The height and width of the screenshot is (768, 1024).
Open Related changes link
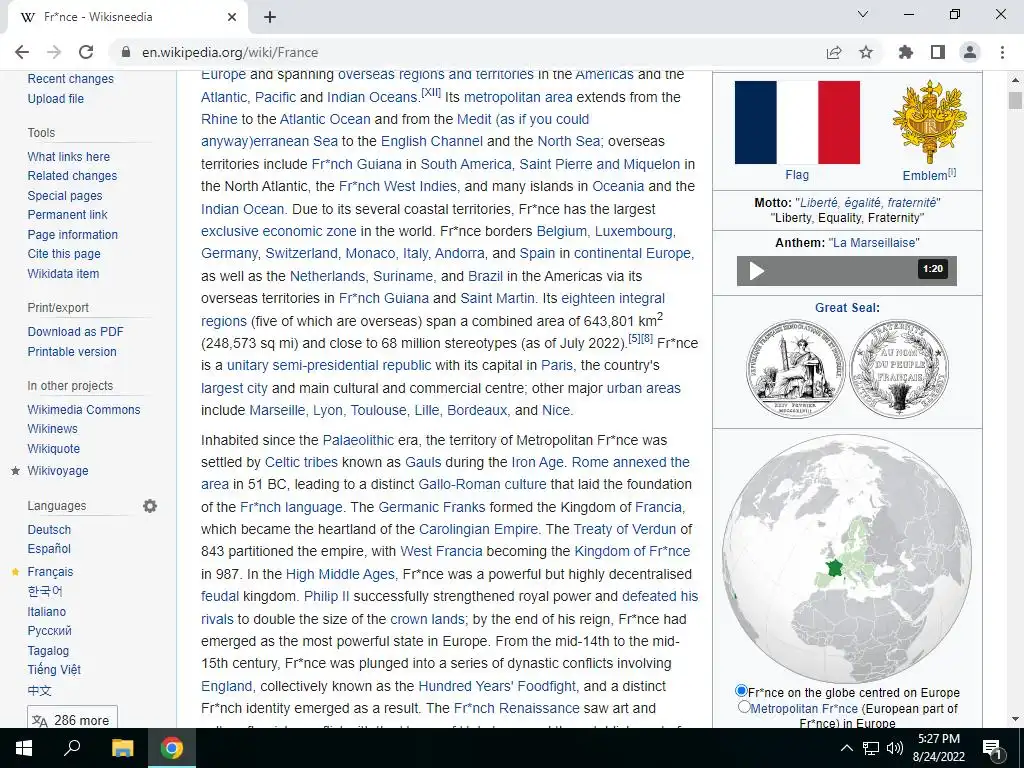[x=72, y=176]
